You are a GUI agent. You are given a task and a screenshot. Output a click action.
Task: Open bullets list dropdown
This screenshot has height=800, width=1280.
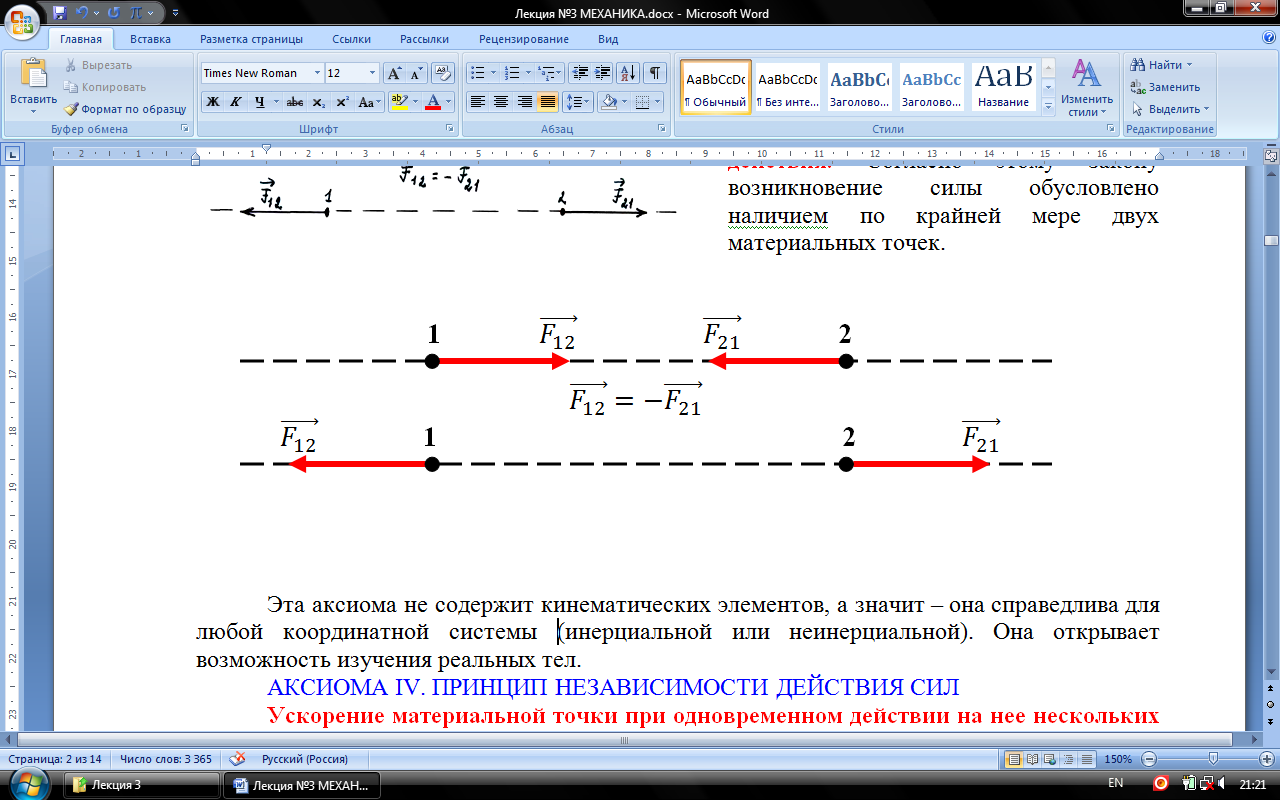493,73
